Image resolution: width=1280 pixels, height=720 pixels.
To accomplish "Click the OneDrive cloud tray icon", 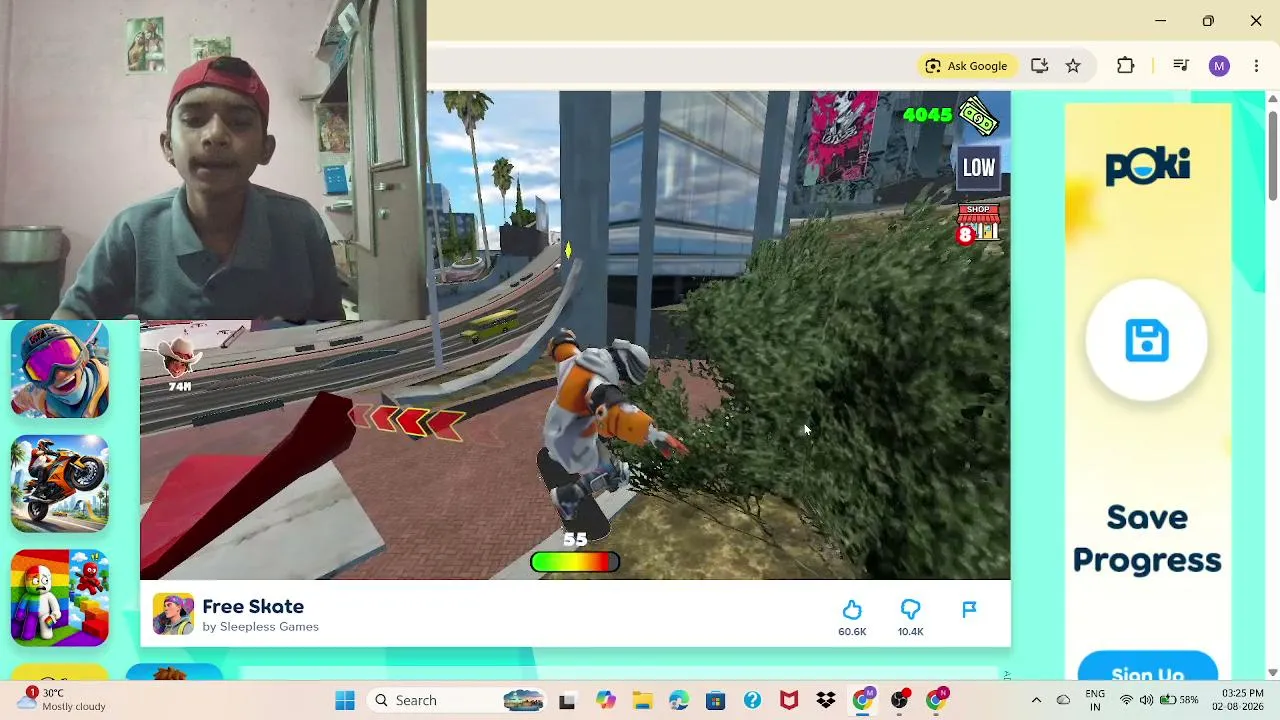I will tap(1063, 700).
